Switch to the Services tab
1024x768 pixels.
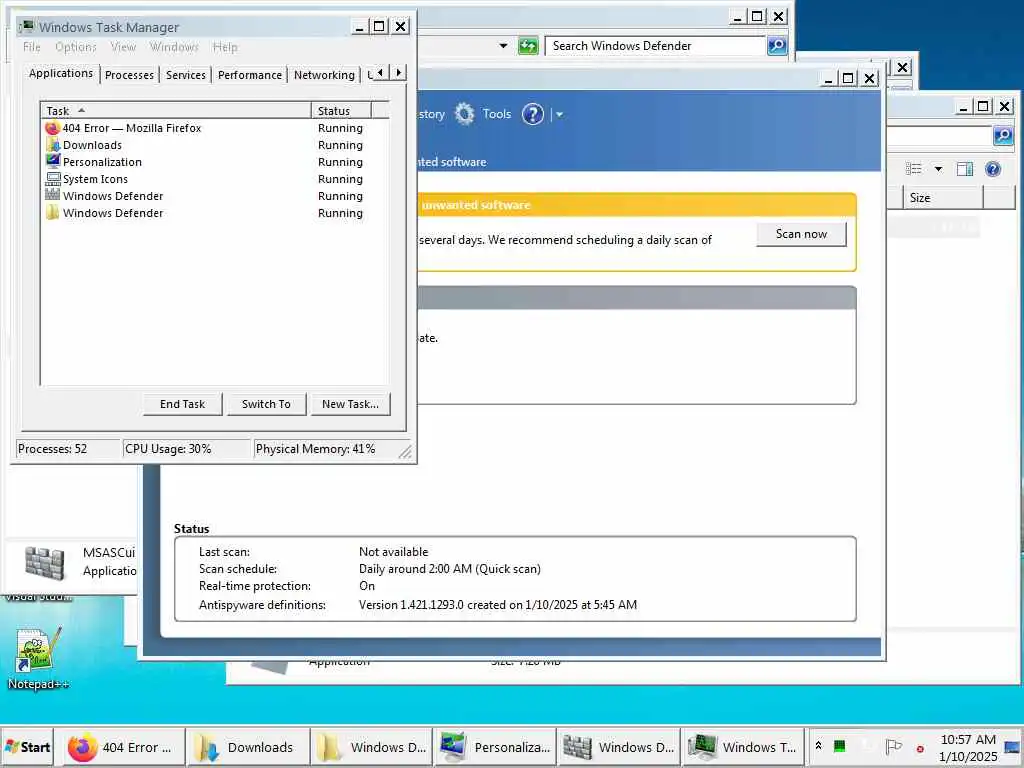pos(185,75)
